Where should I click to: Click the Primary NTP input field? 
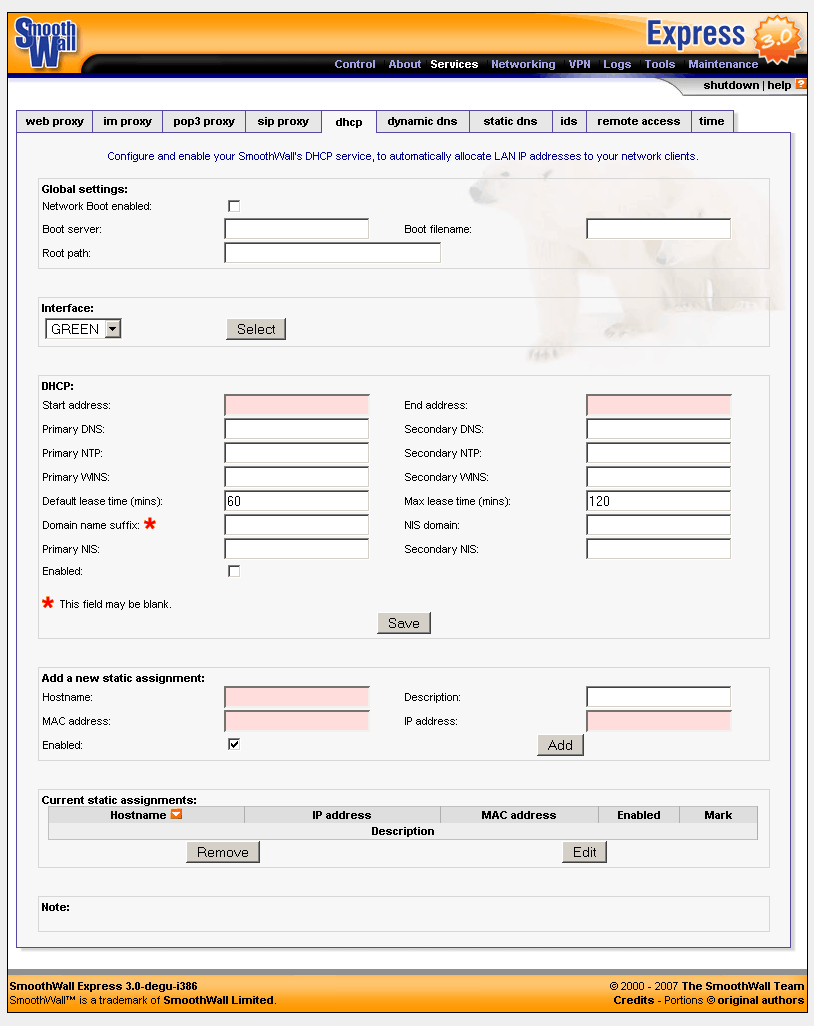(x=296, y=453)
